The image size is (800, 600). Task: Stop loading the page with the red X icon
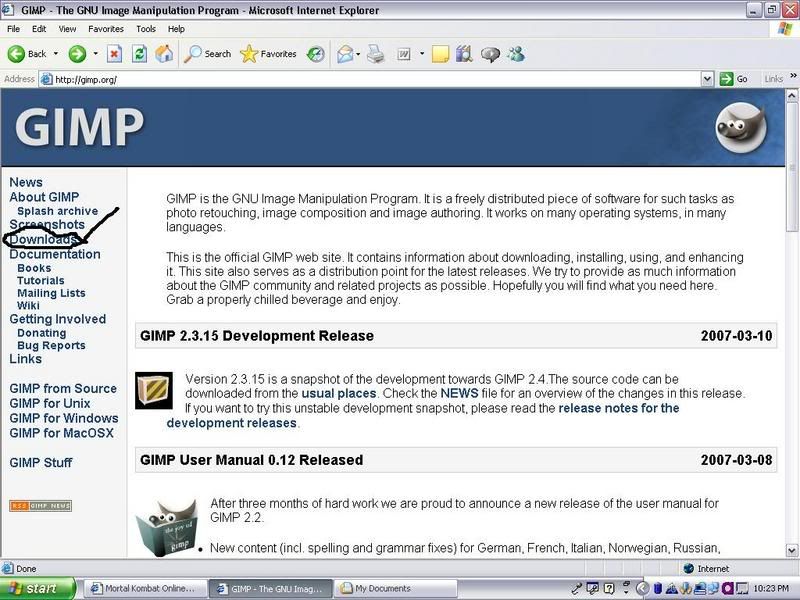[x=114, y=54]
